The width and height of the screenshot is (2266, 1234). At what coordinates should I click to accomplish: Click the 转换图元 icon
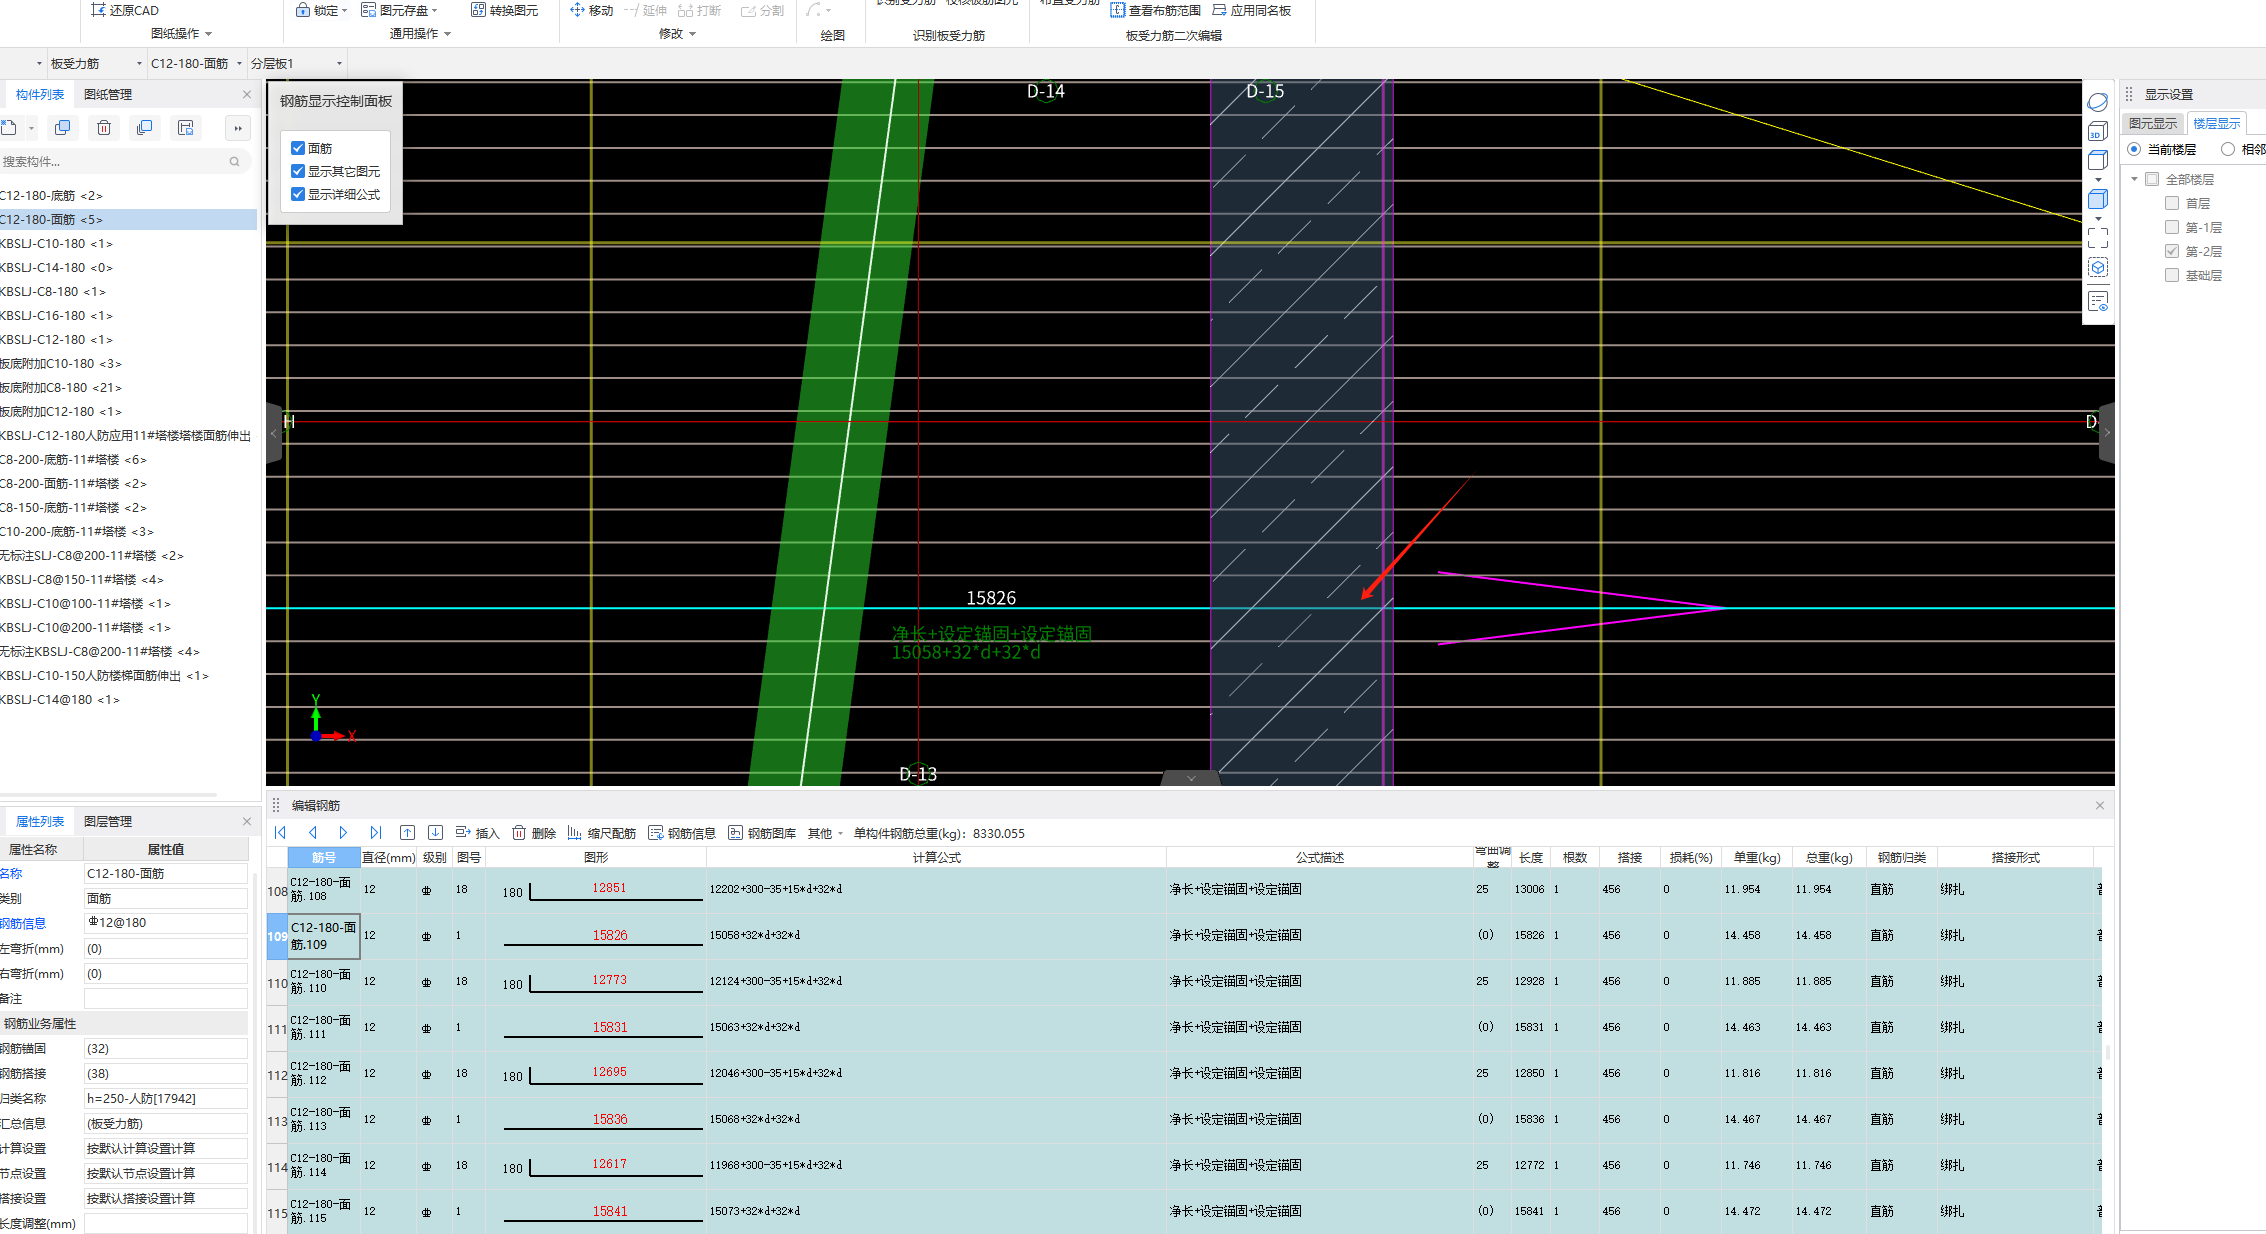click(x=478, y=10)
